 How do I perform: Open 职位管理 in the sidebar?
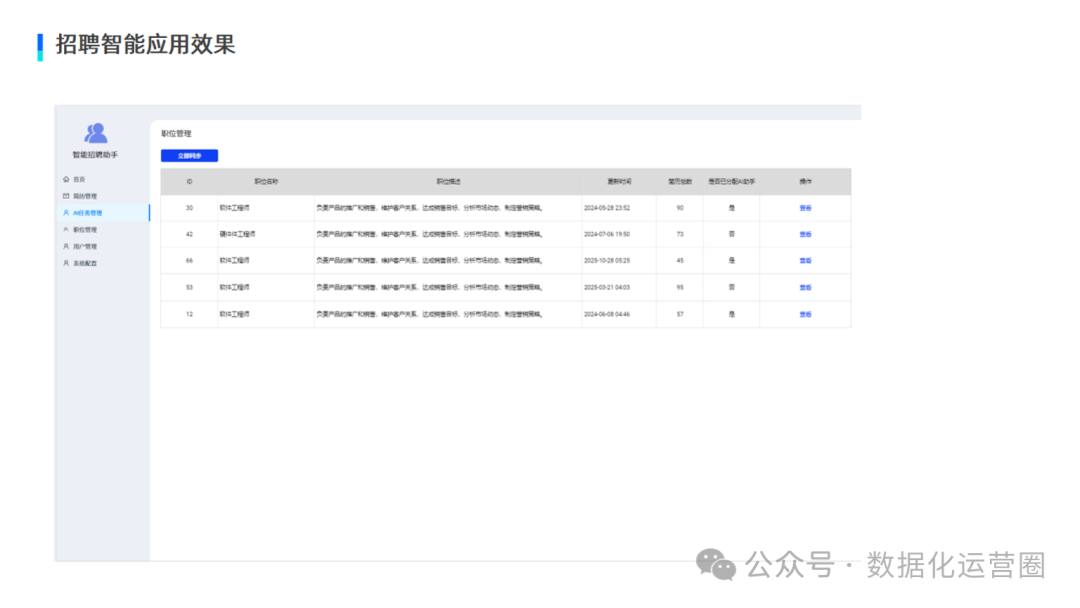pyautogui.click(x=85, y=229)
